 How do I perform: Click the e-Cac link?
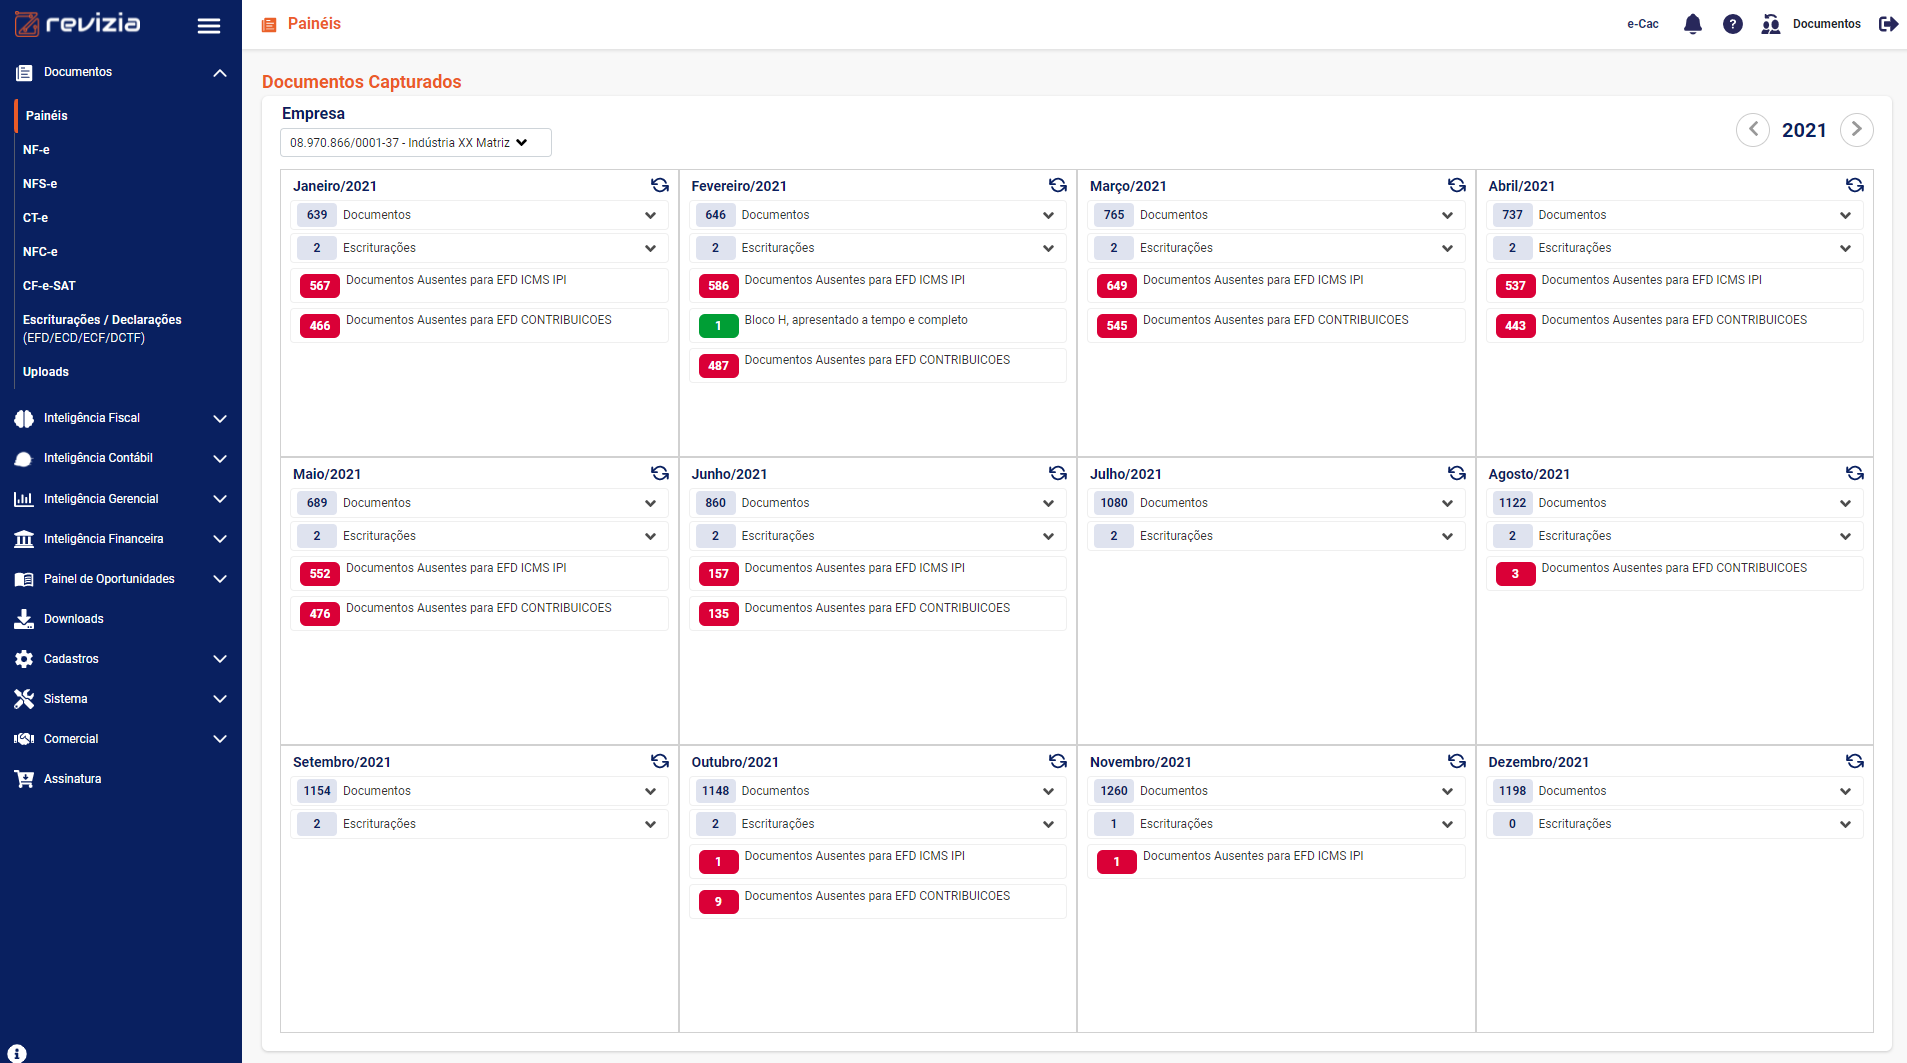pyautogui.click(x=1643, y=24)
